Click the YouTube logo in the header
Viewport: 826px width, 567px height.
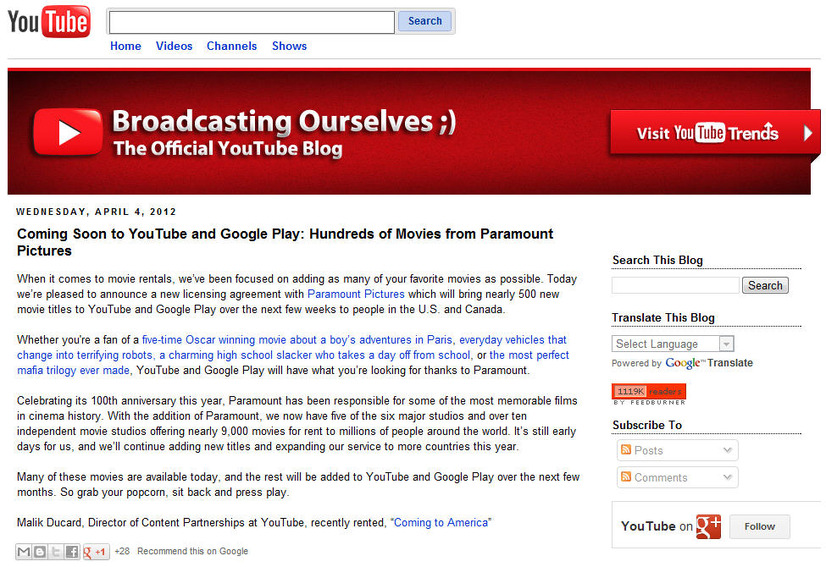click(48, 21)
